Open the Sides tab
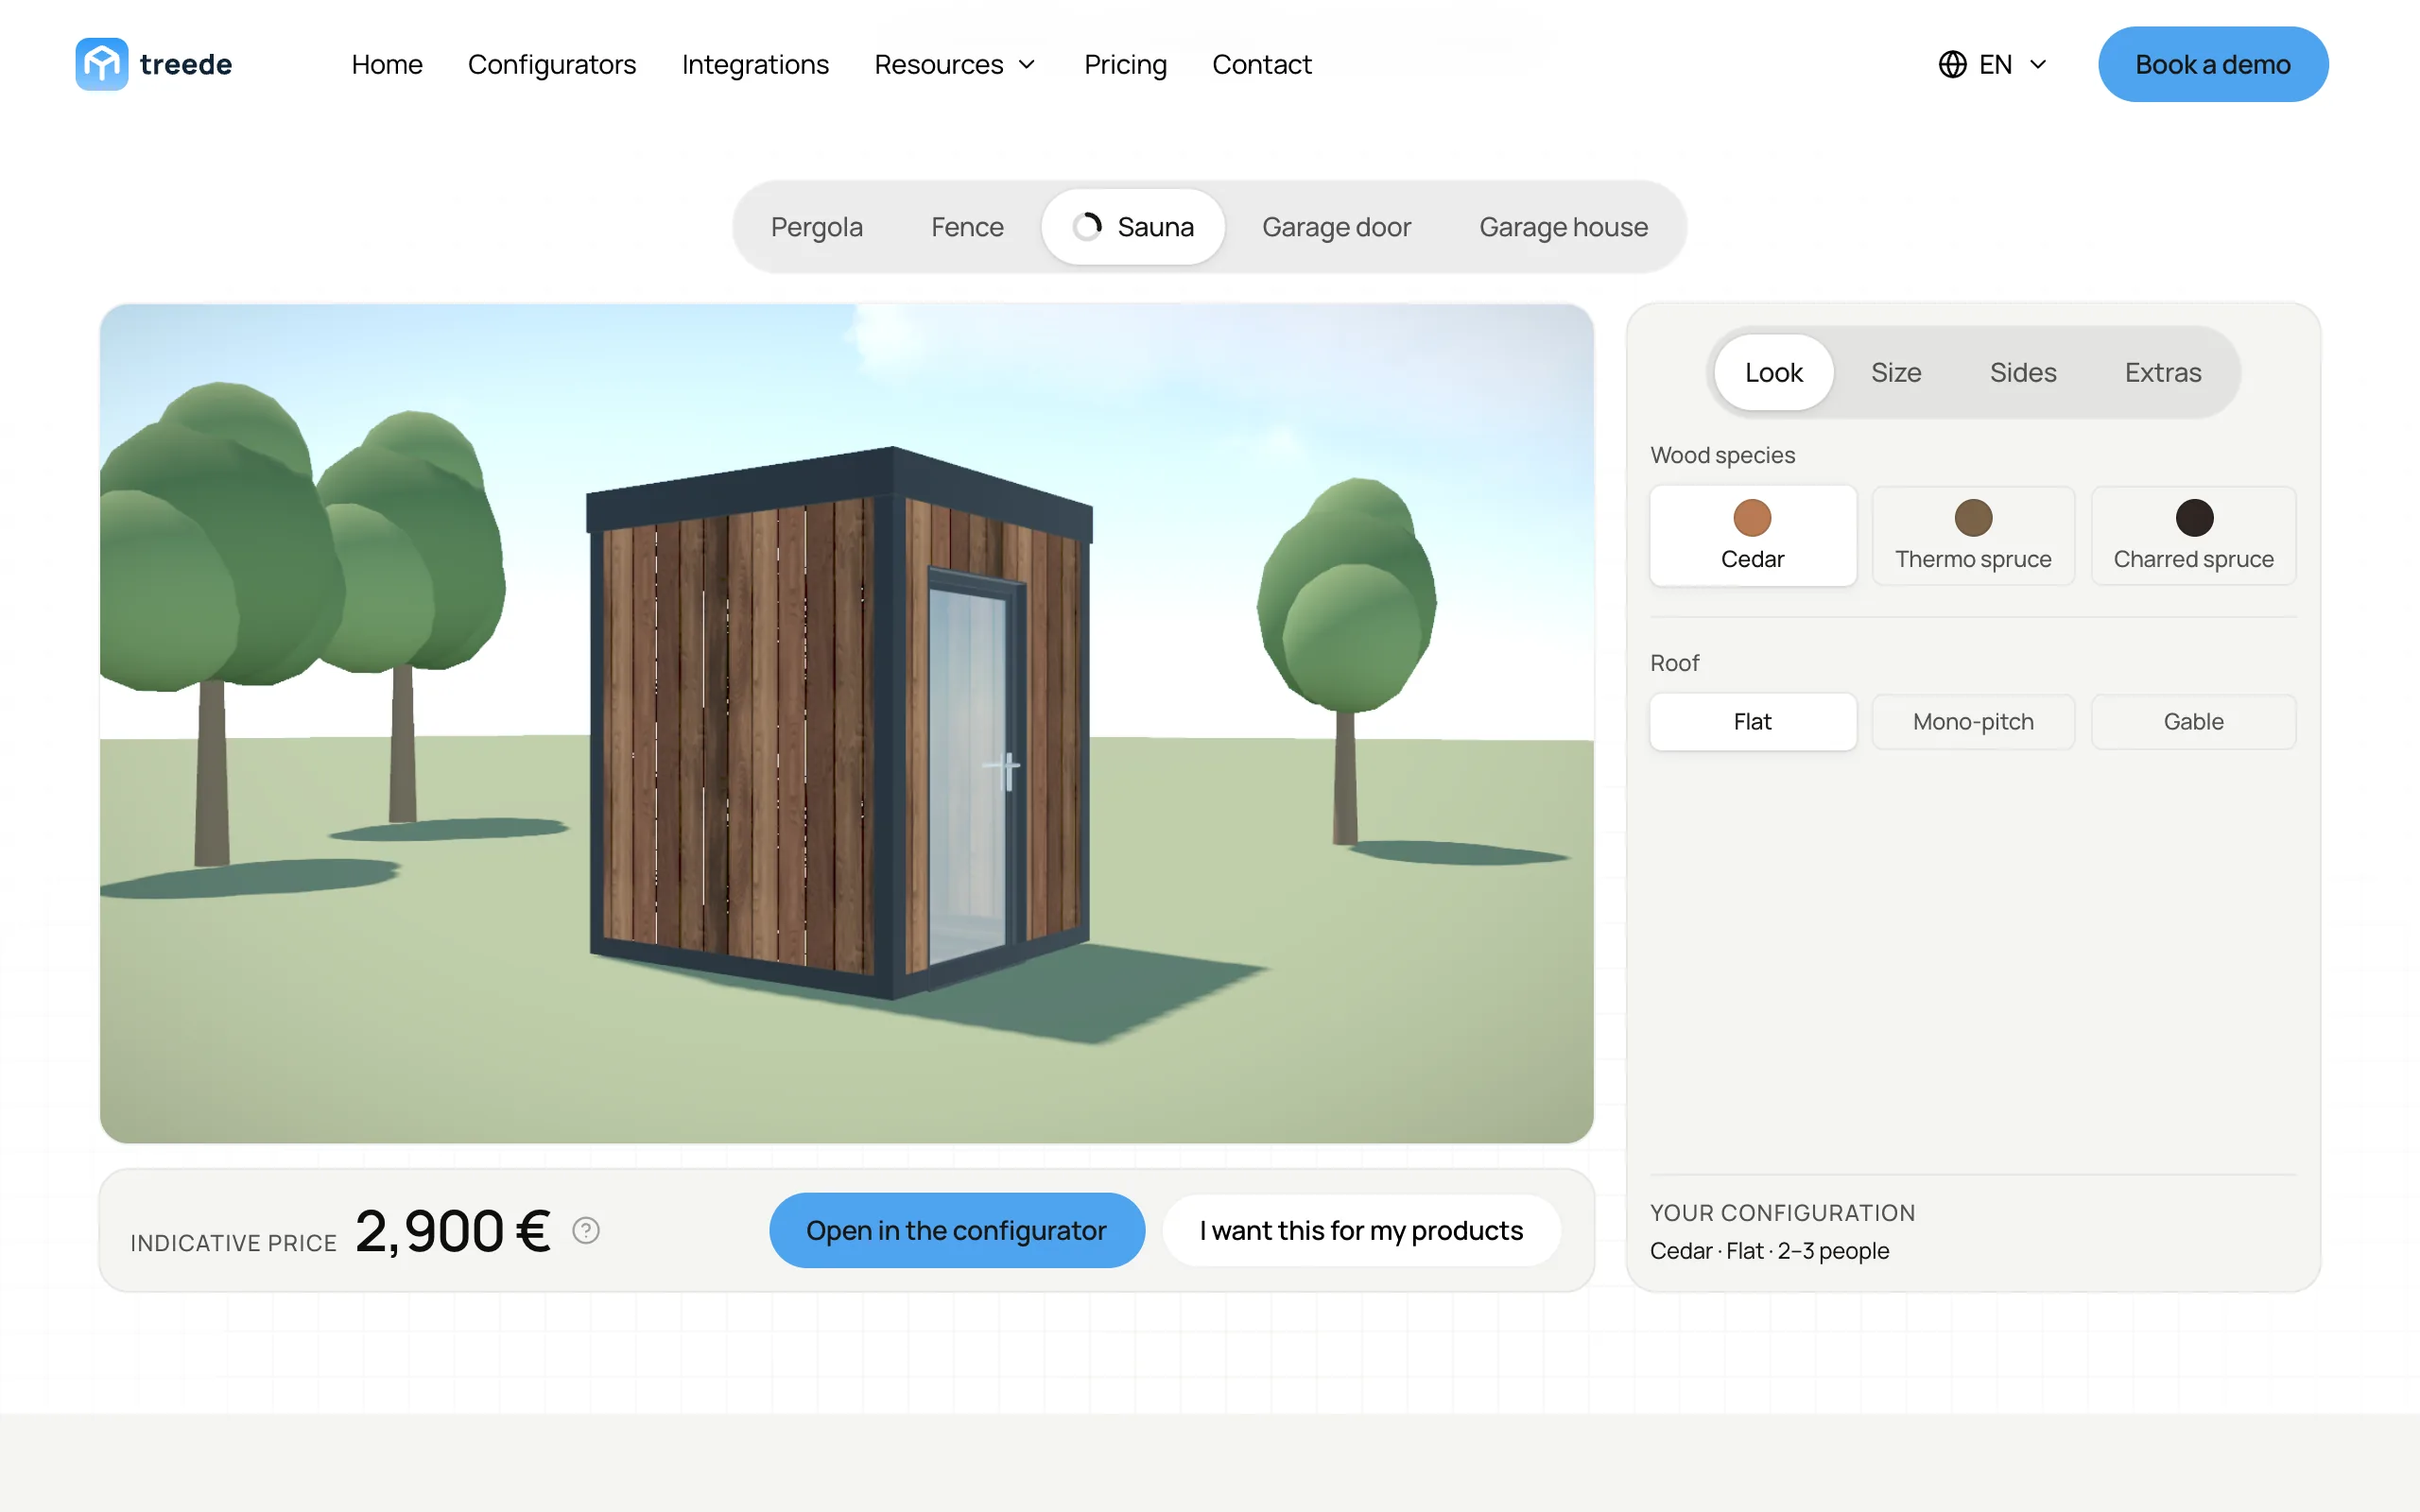Image resolution: width=2420 pixels, height=1512 pixels. [2023, 372]
